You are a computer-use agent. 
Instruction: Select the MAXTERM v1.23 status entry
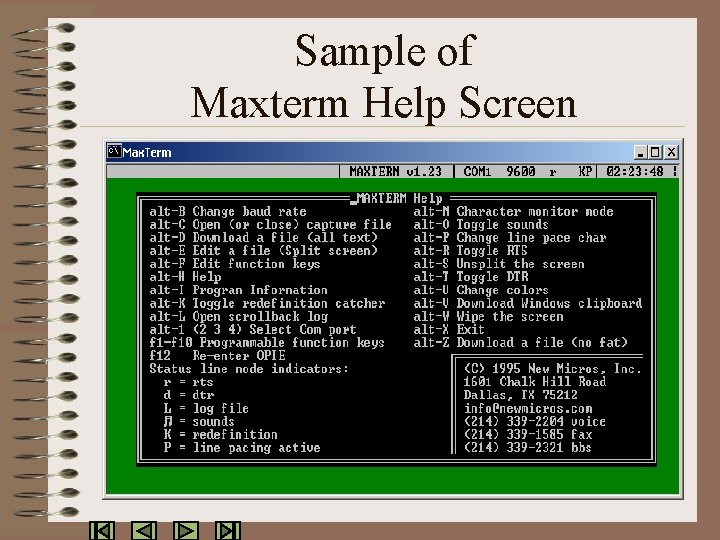pos(395,172)
